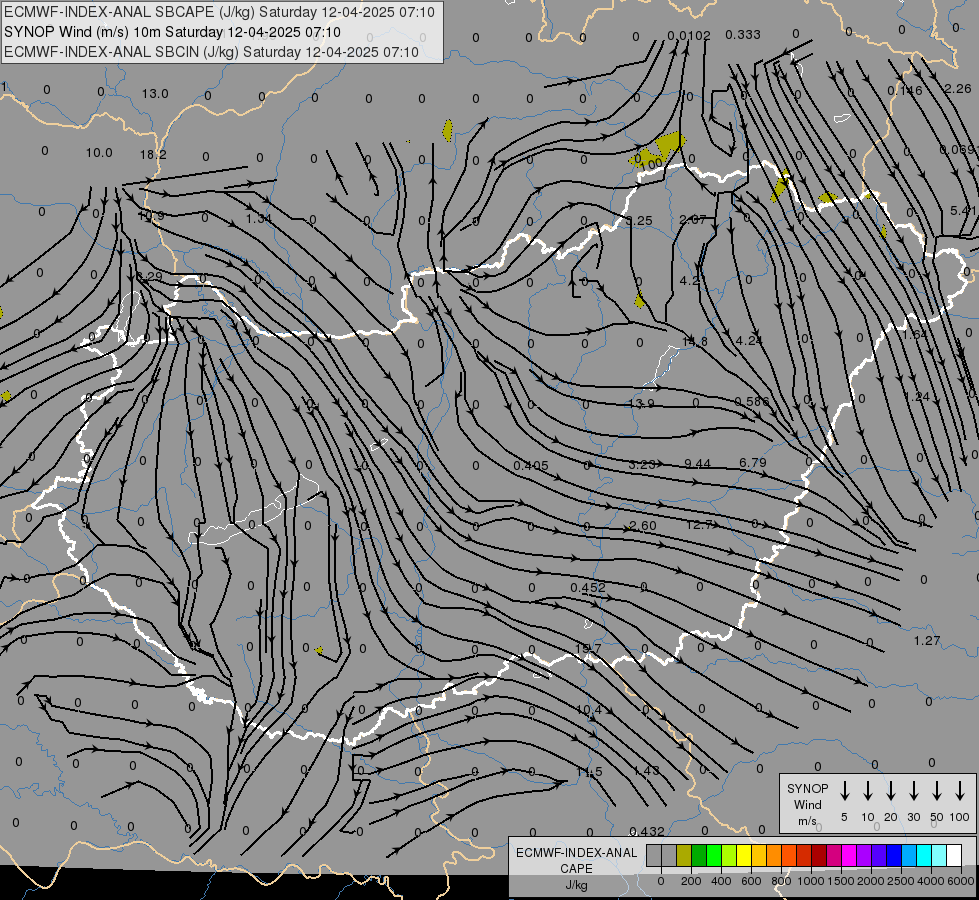
Task: Click the wind arrow above the 20 m/s label
Action: [x=891, y=790]
